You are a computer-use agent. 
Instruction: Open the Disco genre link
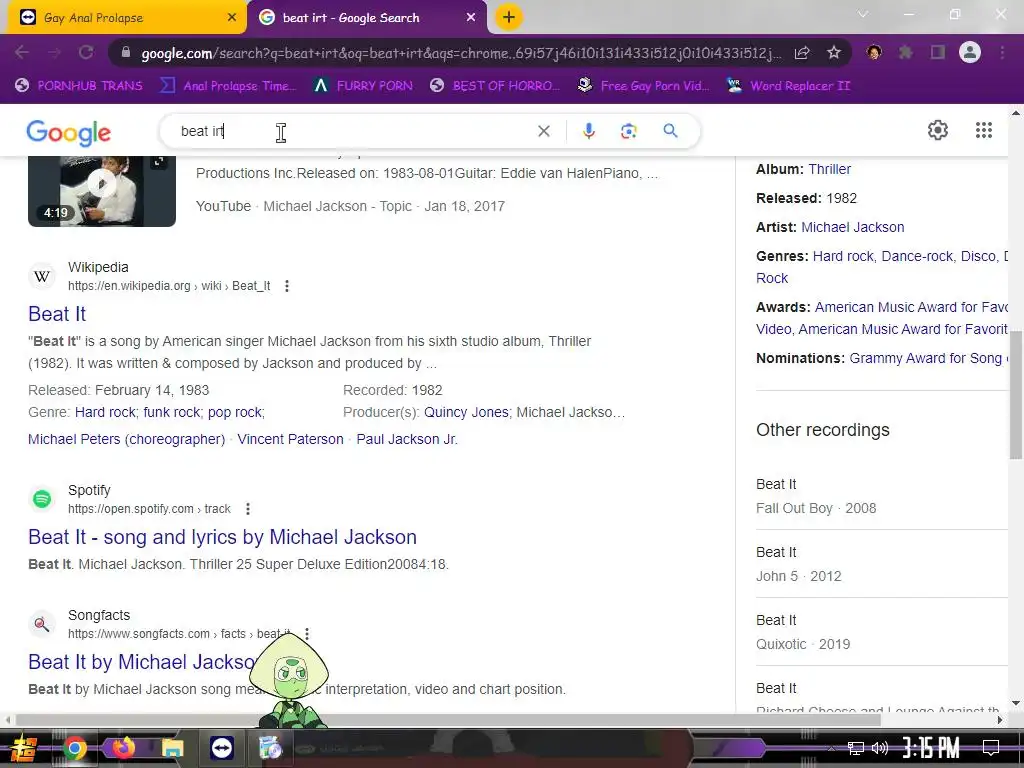pyautogui.click(x=978, y=256)
